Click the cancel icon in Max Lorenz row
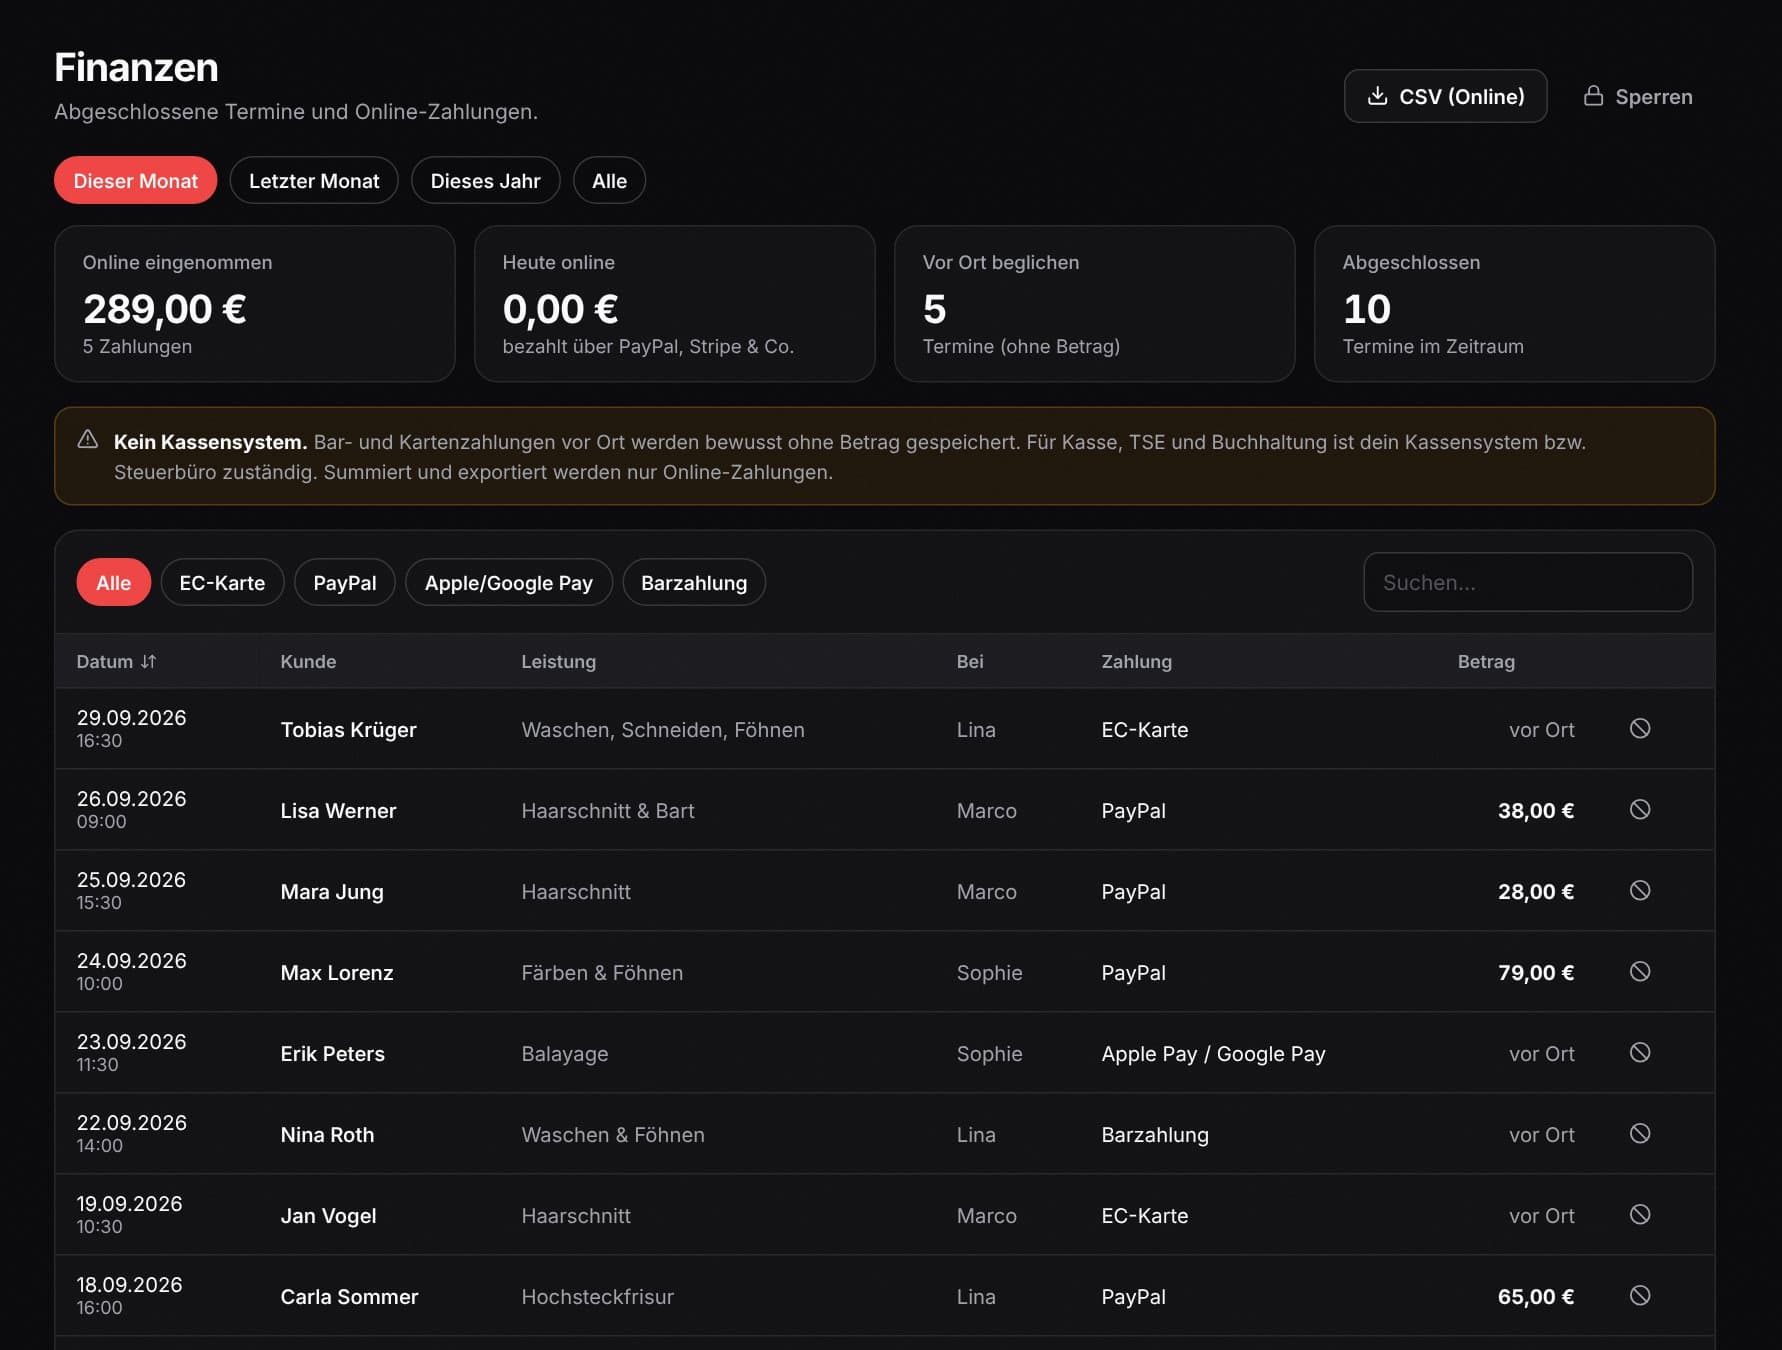Viewport: 1782px width, 1350px height. (x=1640, y=971)
